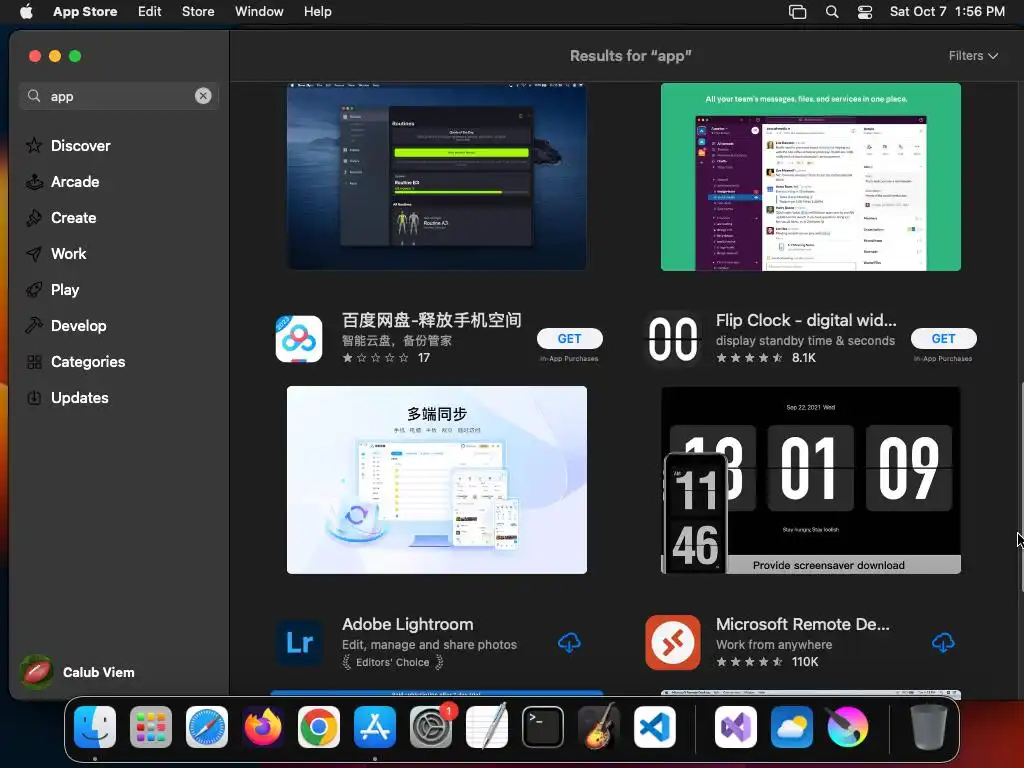Image resolution: width=1024 pixels, height=768 pixels.
Task: Launch Firefox from the Dock
Action: [x=263, y=727]
